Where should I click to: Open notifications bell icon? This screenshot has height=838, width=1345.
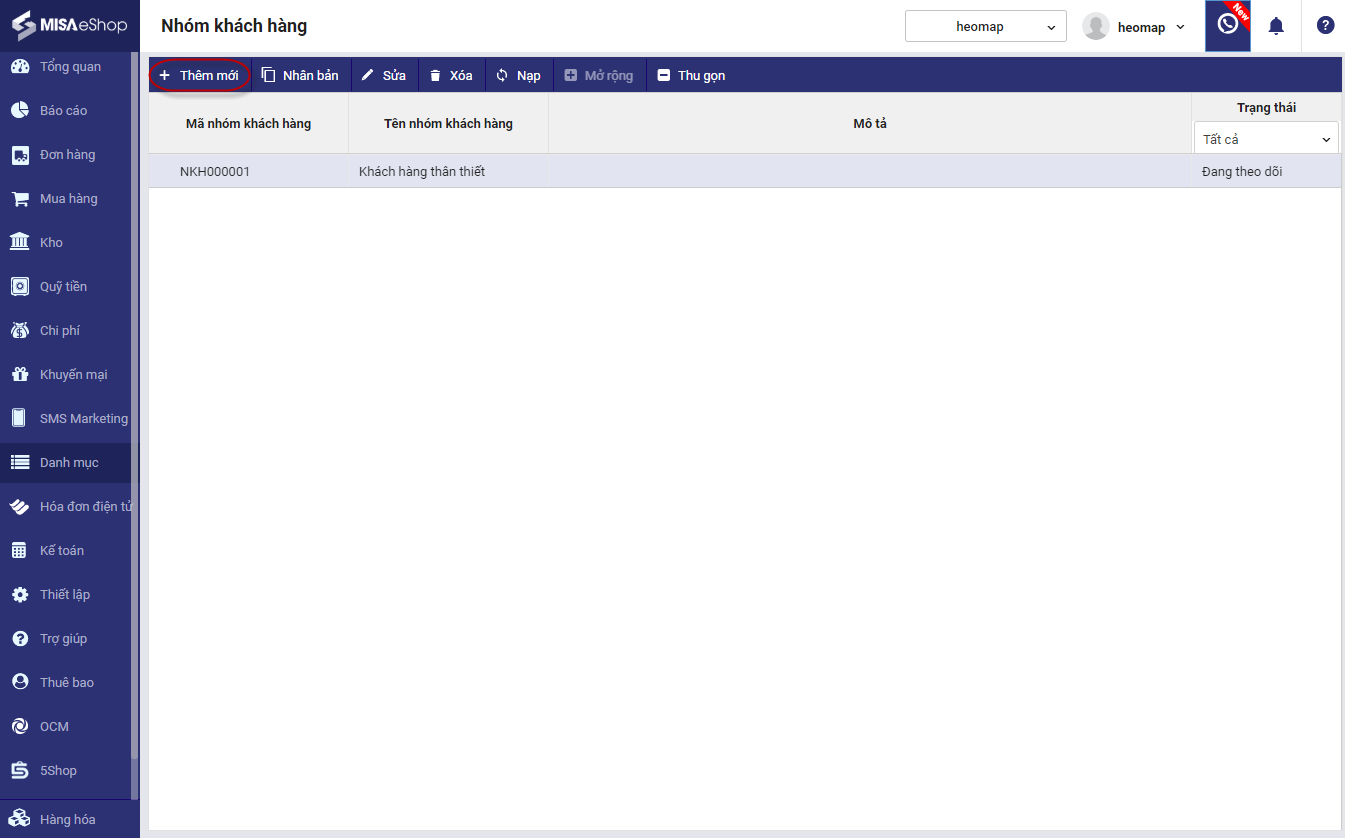[1276, 26]
